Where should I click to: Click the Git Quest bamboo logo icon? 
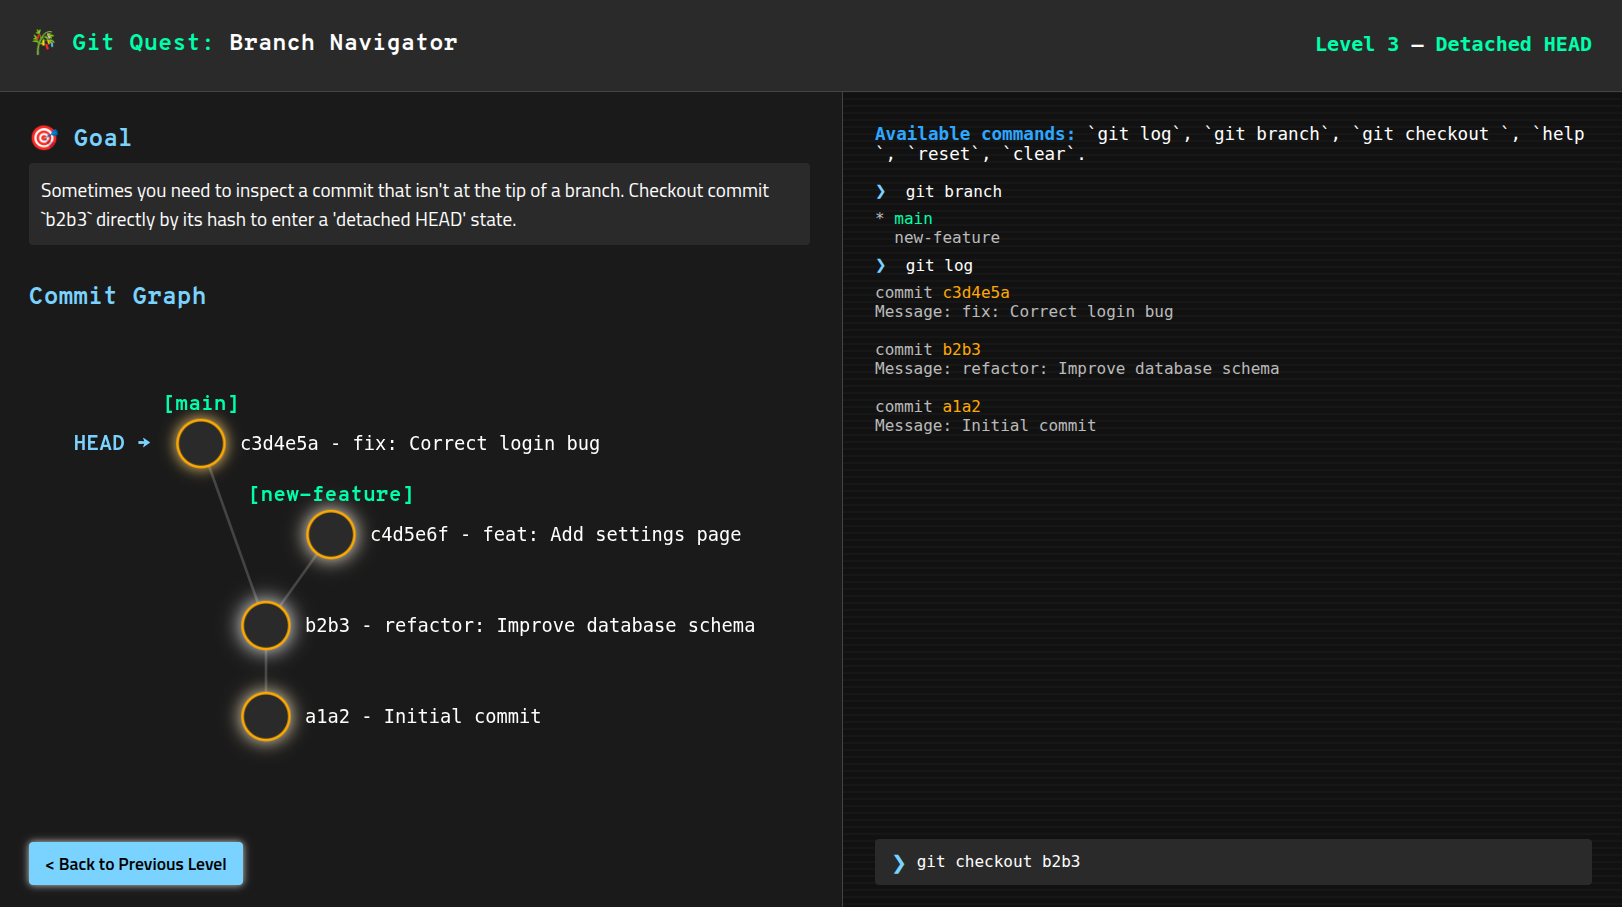tap(43, 42)
